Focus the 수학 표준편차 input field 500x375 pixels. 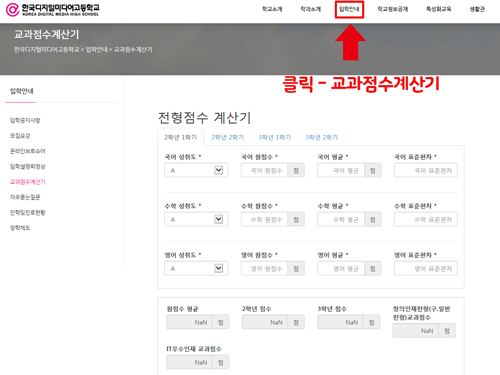426,219
